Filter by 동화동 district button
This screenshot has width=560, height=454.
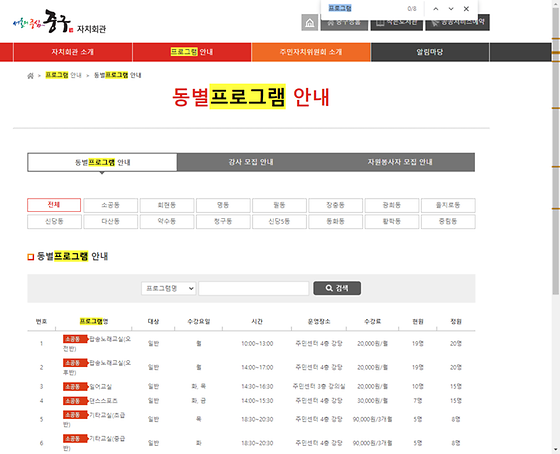[x=335, y=221]
